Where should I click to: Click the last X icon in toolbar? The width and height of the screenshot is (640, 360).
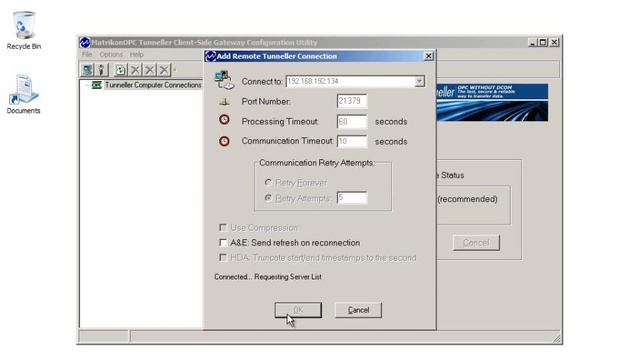(x=164, y=70)
